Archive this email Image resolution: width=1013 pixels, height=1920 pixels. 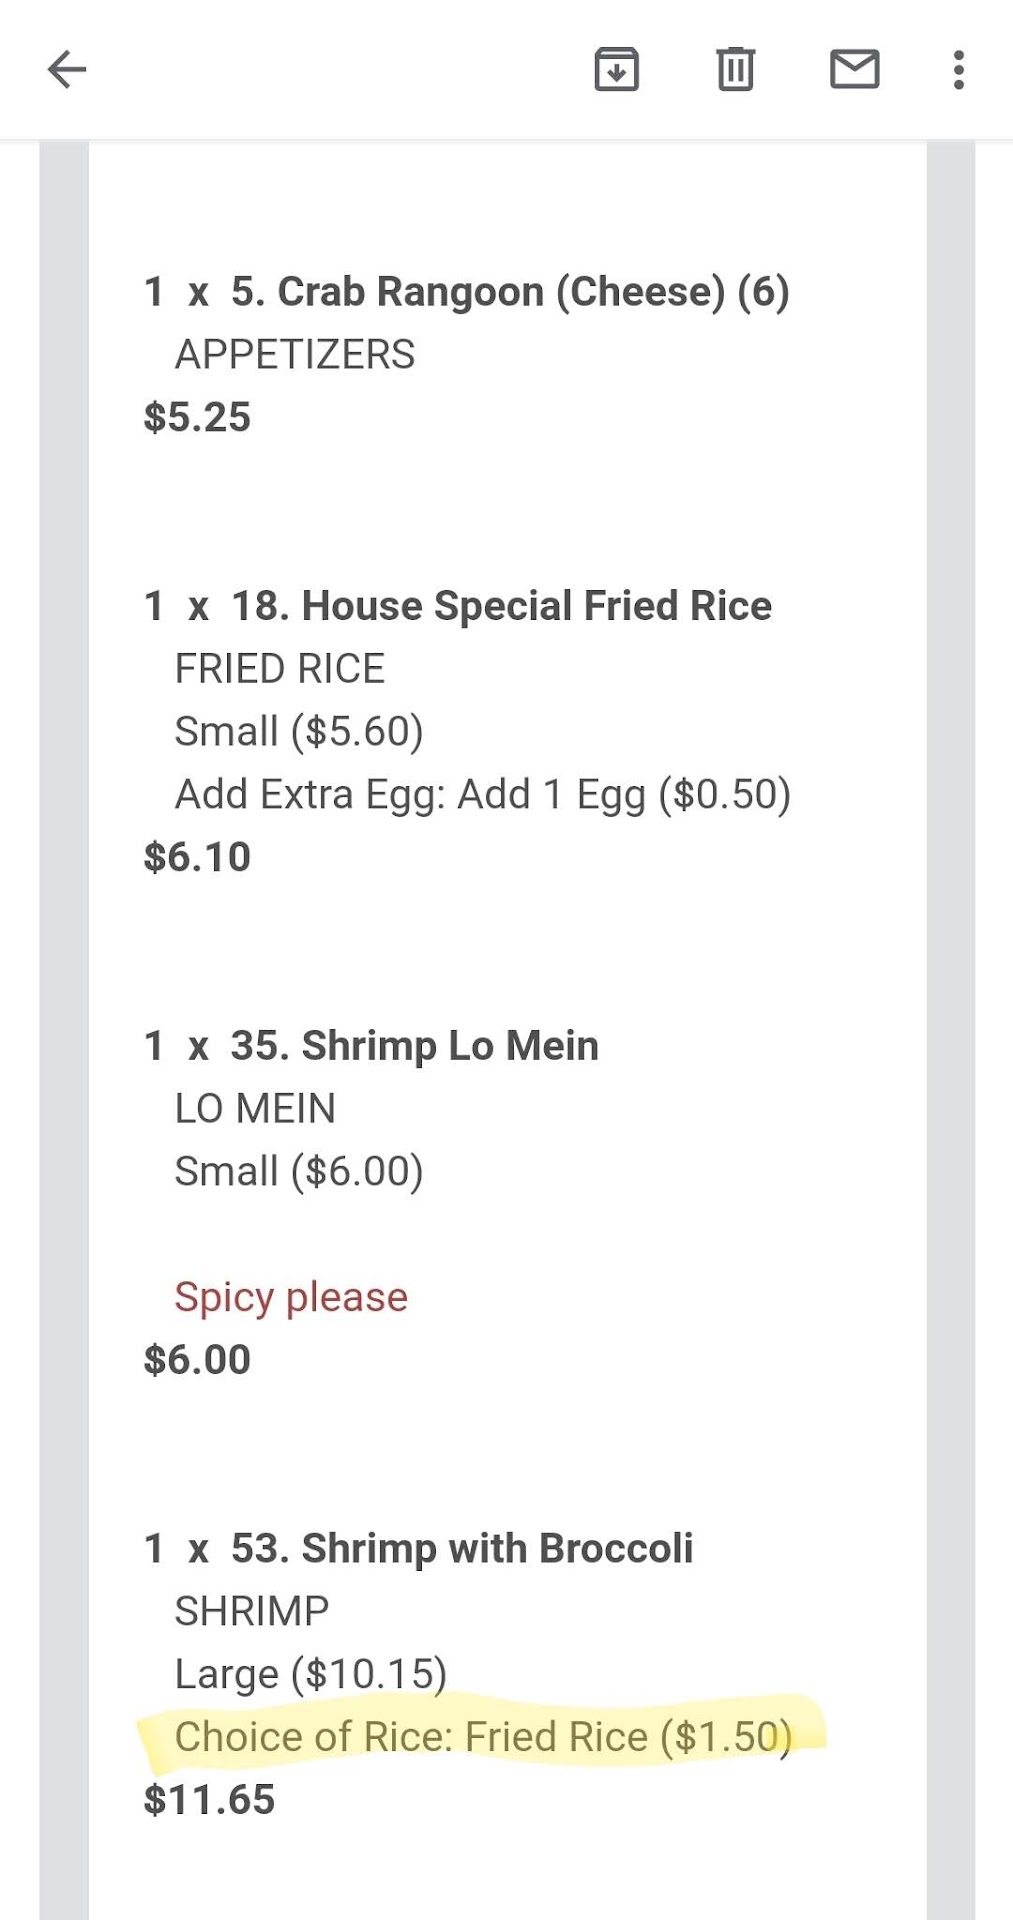click(616, 70)
